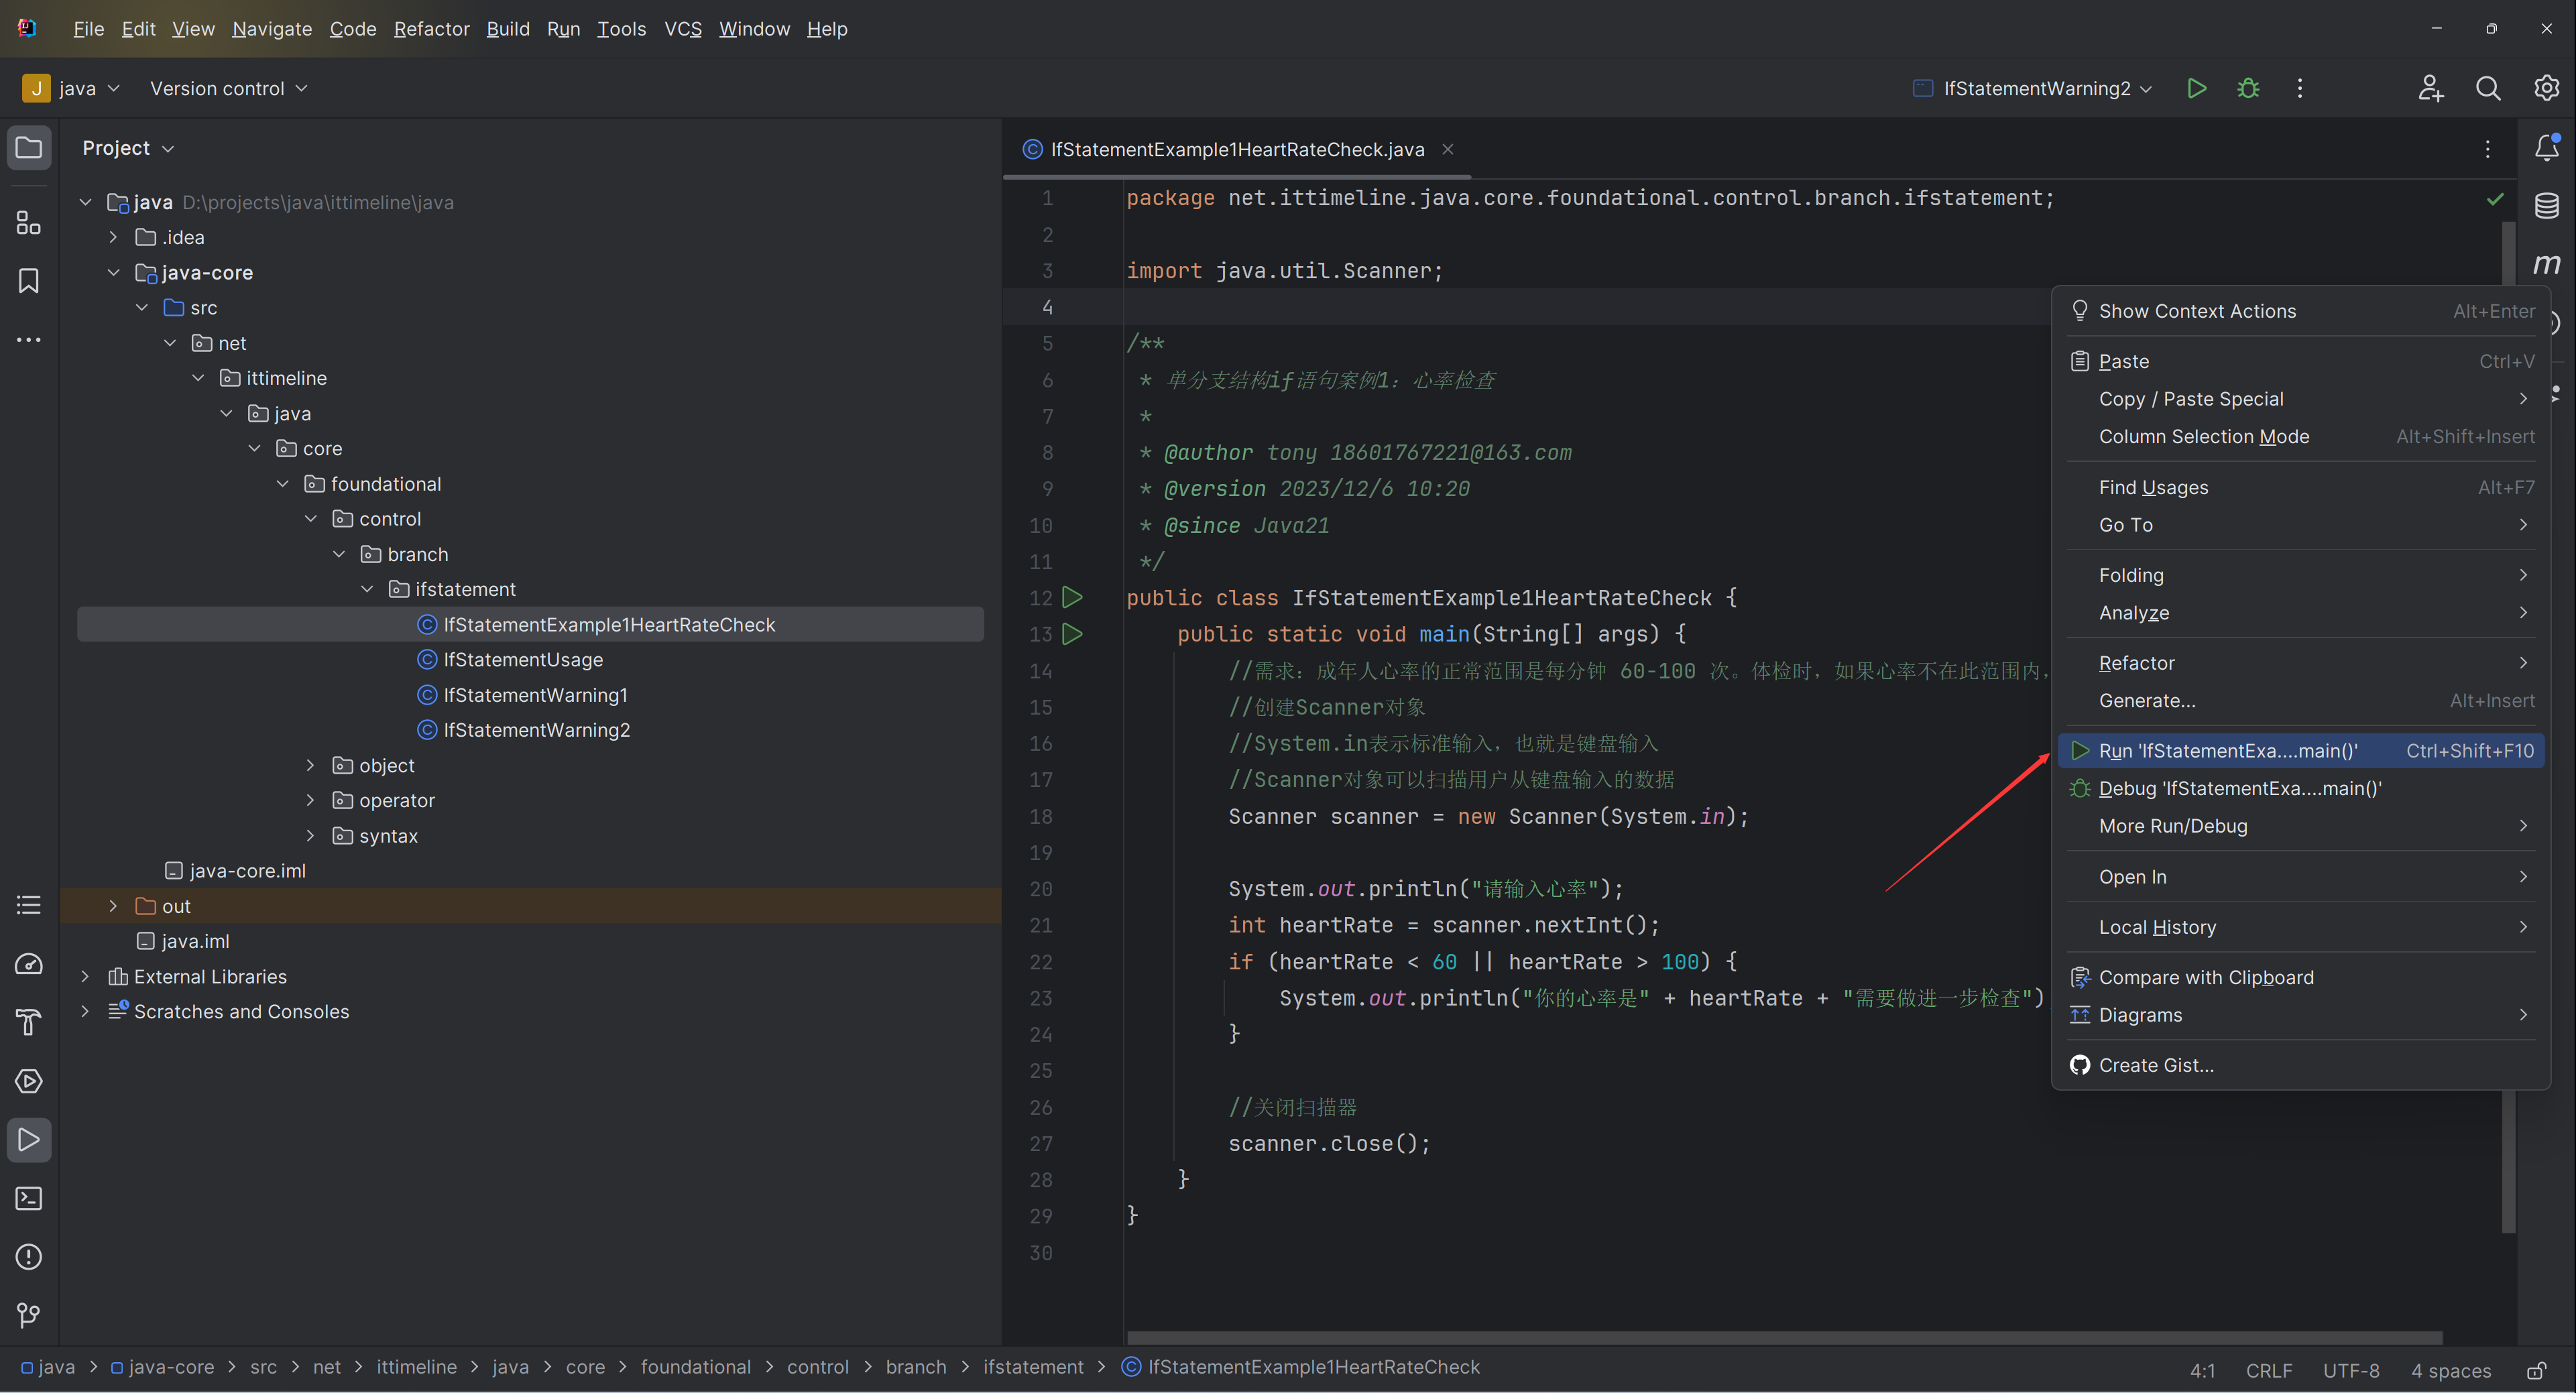
Task: Choose Show Context Actions in context menu
Action: click(x=2301, y=311)
